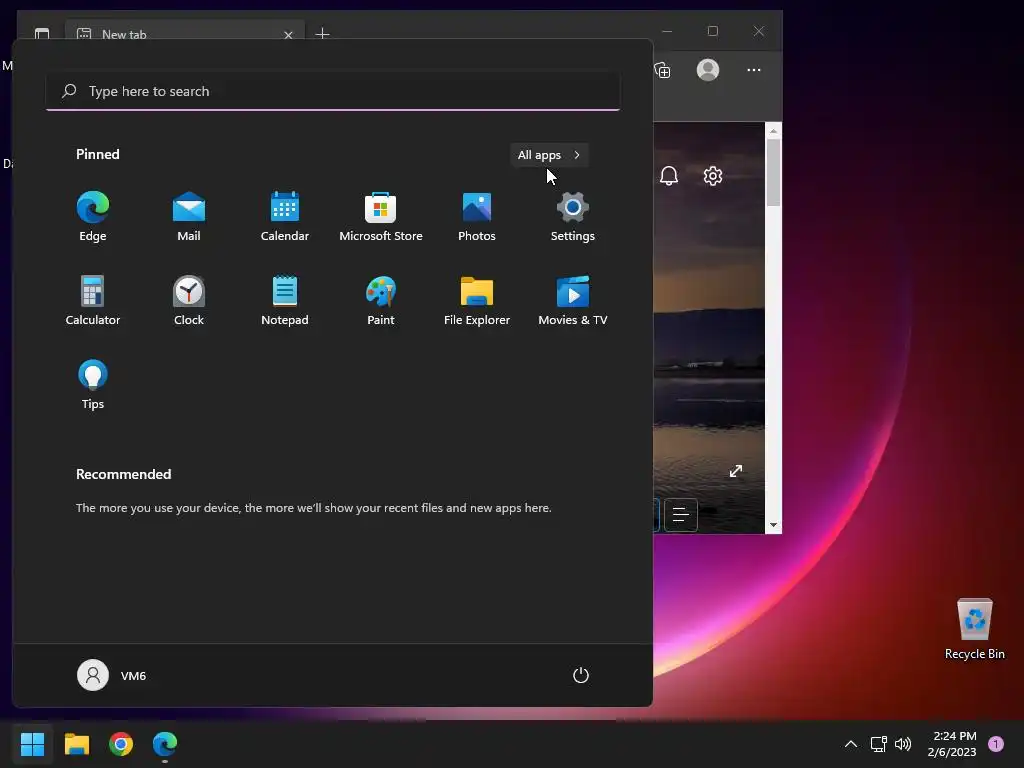This screenshot has height=768, width=1024.
Task: Open the notification count badge
Action: (x=996, y=744)
